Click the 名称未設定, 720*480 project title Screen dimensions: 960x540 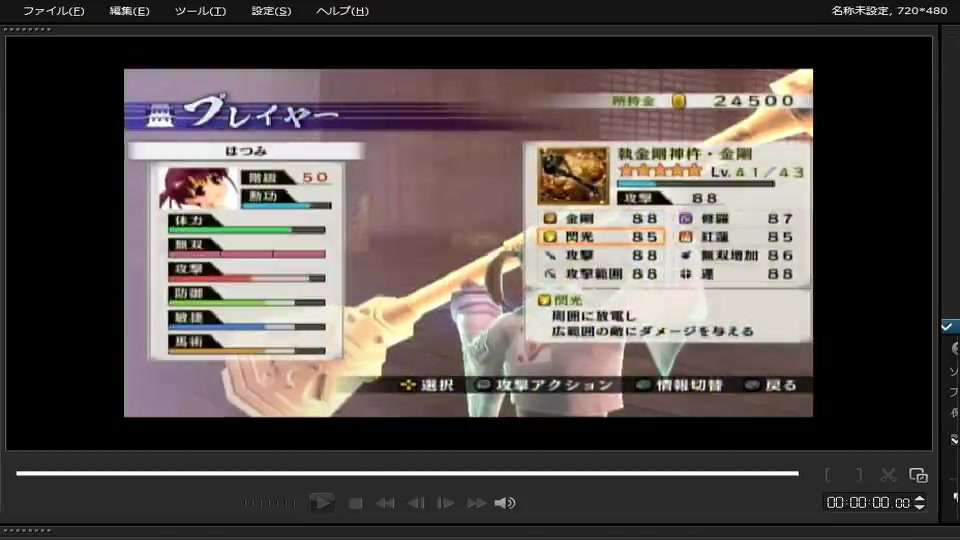(x=889, y=10)
